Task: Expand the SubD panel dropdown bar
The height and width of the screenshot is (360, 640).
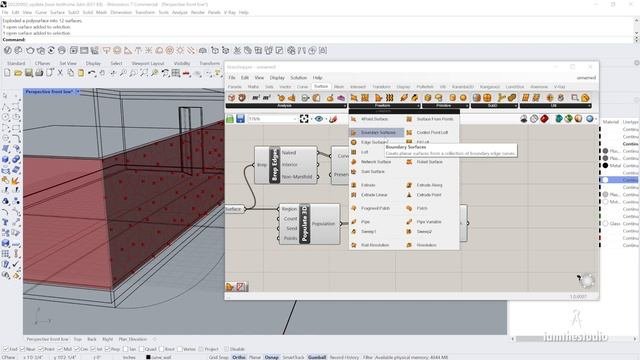Action: pyautogui.click(x=494, y=106)
